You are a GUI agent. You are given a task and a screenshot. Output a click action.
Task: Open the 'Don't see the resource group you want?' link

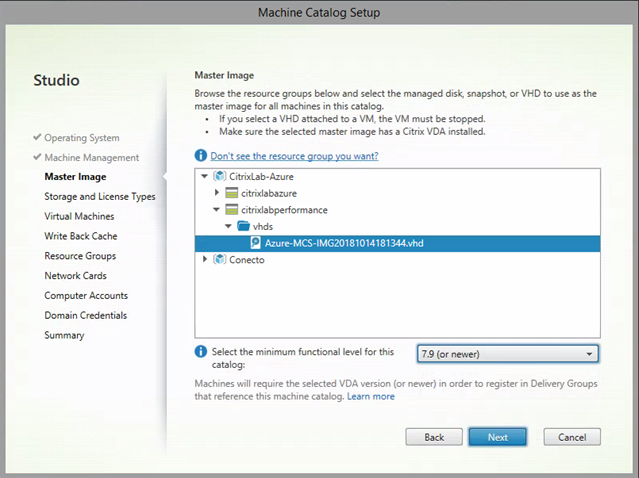point(294,156)
